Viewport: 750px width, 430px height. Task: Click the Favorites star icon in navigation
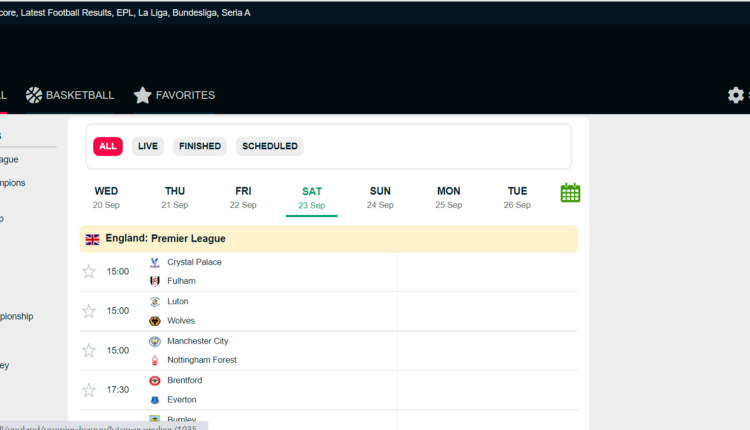click(143, 95)
